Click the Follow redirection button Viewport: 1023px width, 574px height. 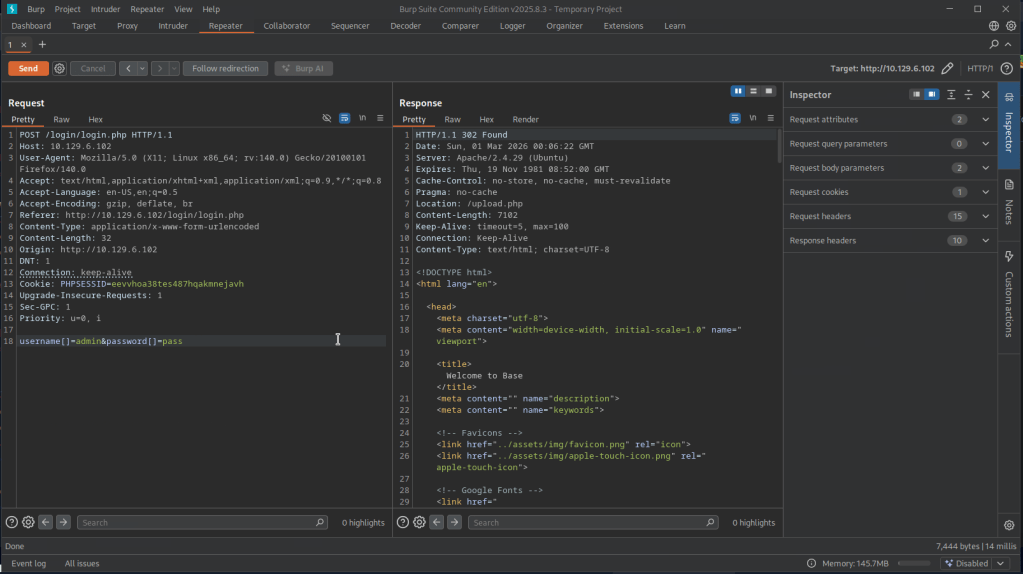tap(225, 69)
